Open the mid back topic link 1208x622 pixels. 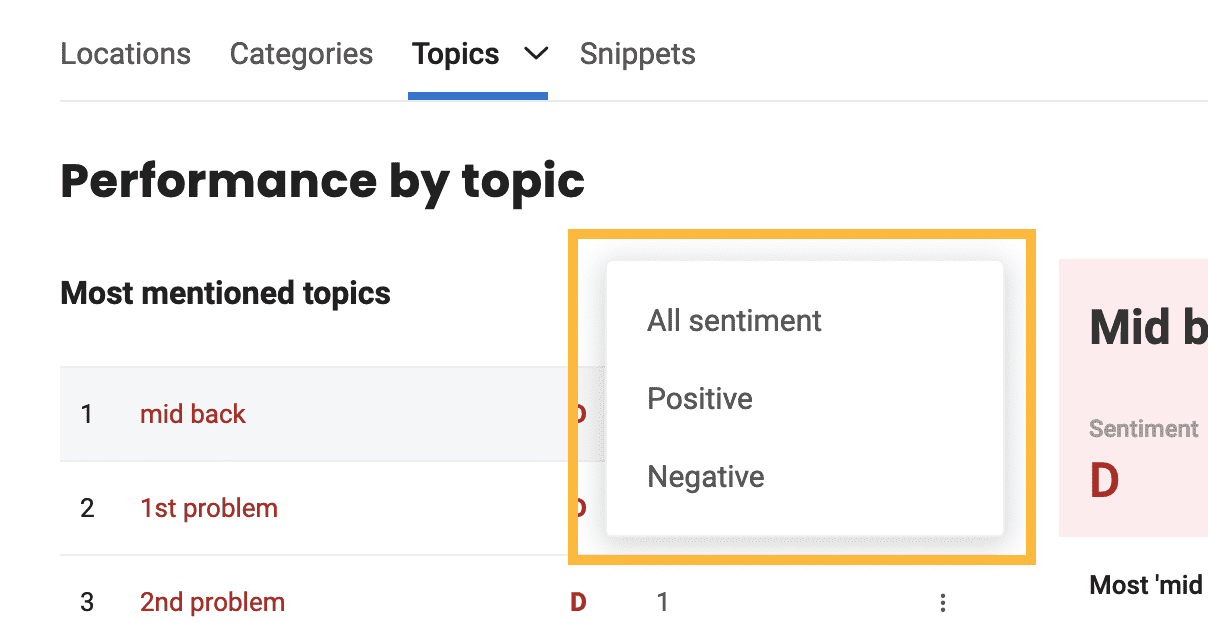(x=193, y=414)
